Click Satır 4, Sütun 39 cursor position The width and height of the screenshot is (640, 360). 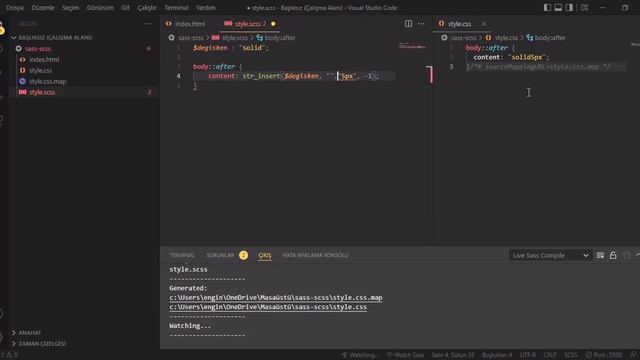pyautogui.click(x=453, y=355)
